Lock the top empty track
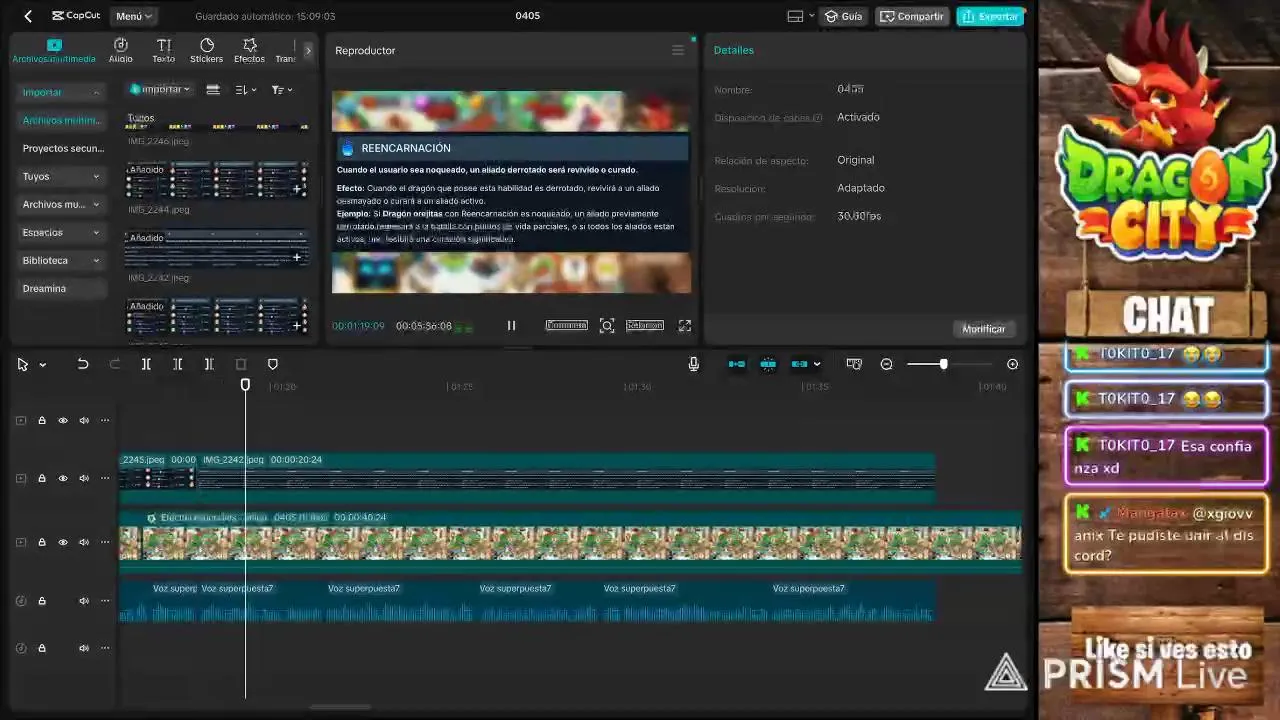 pos(42,421)
